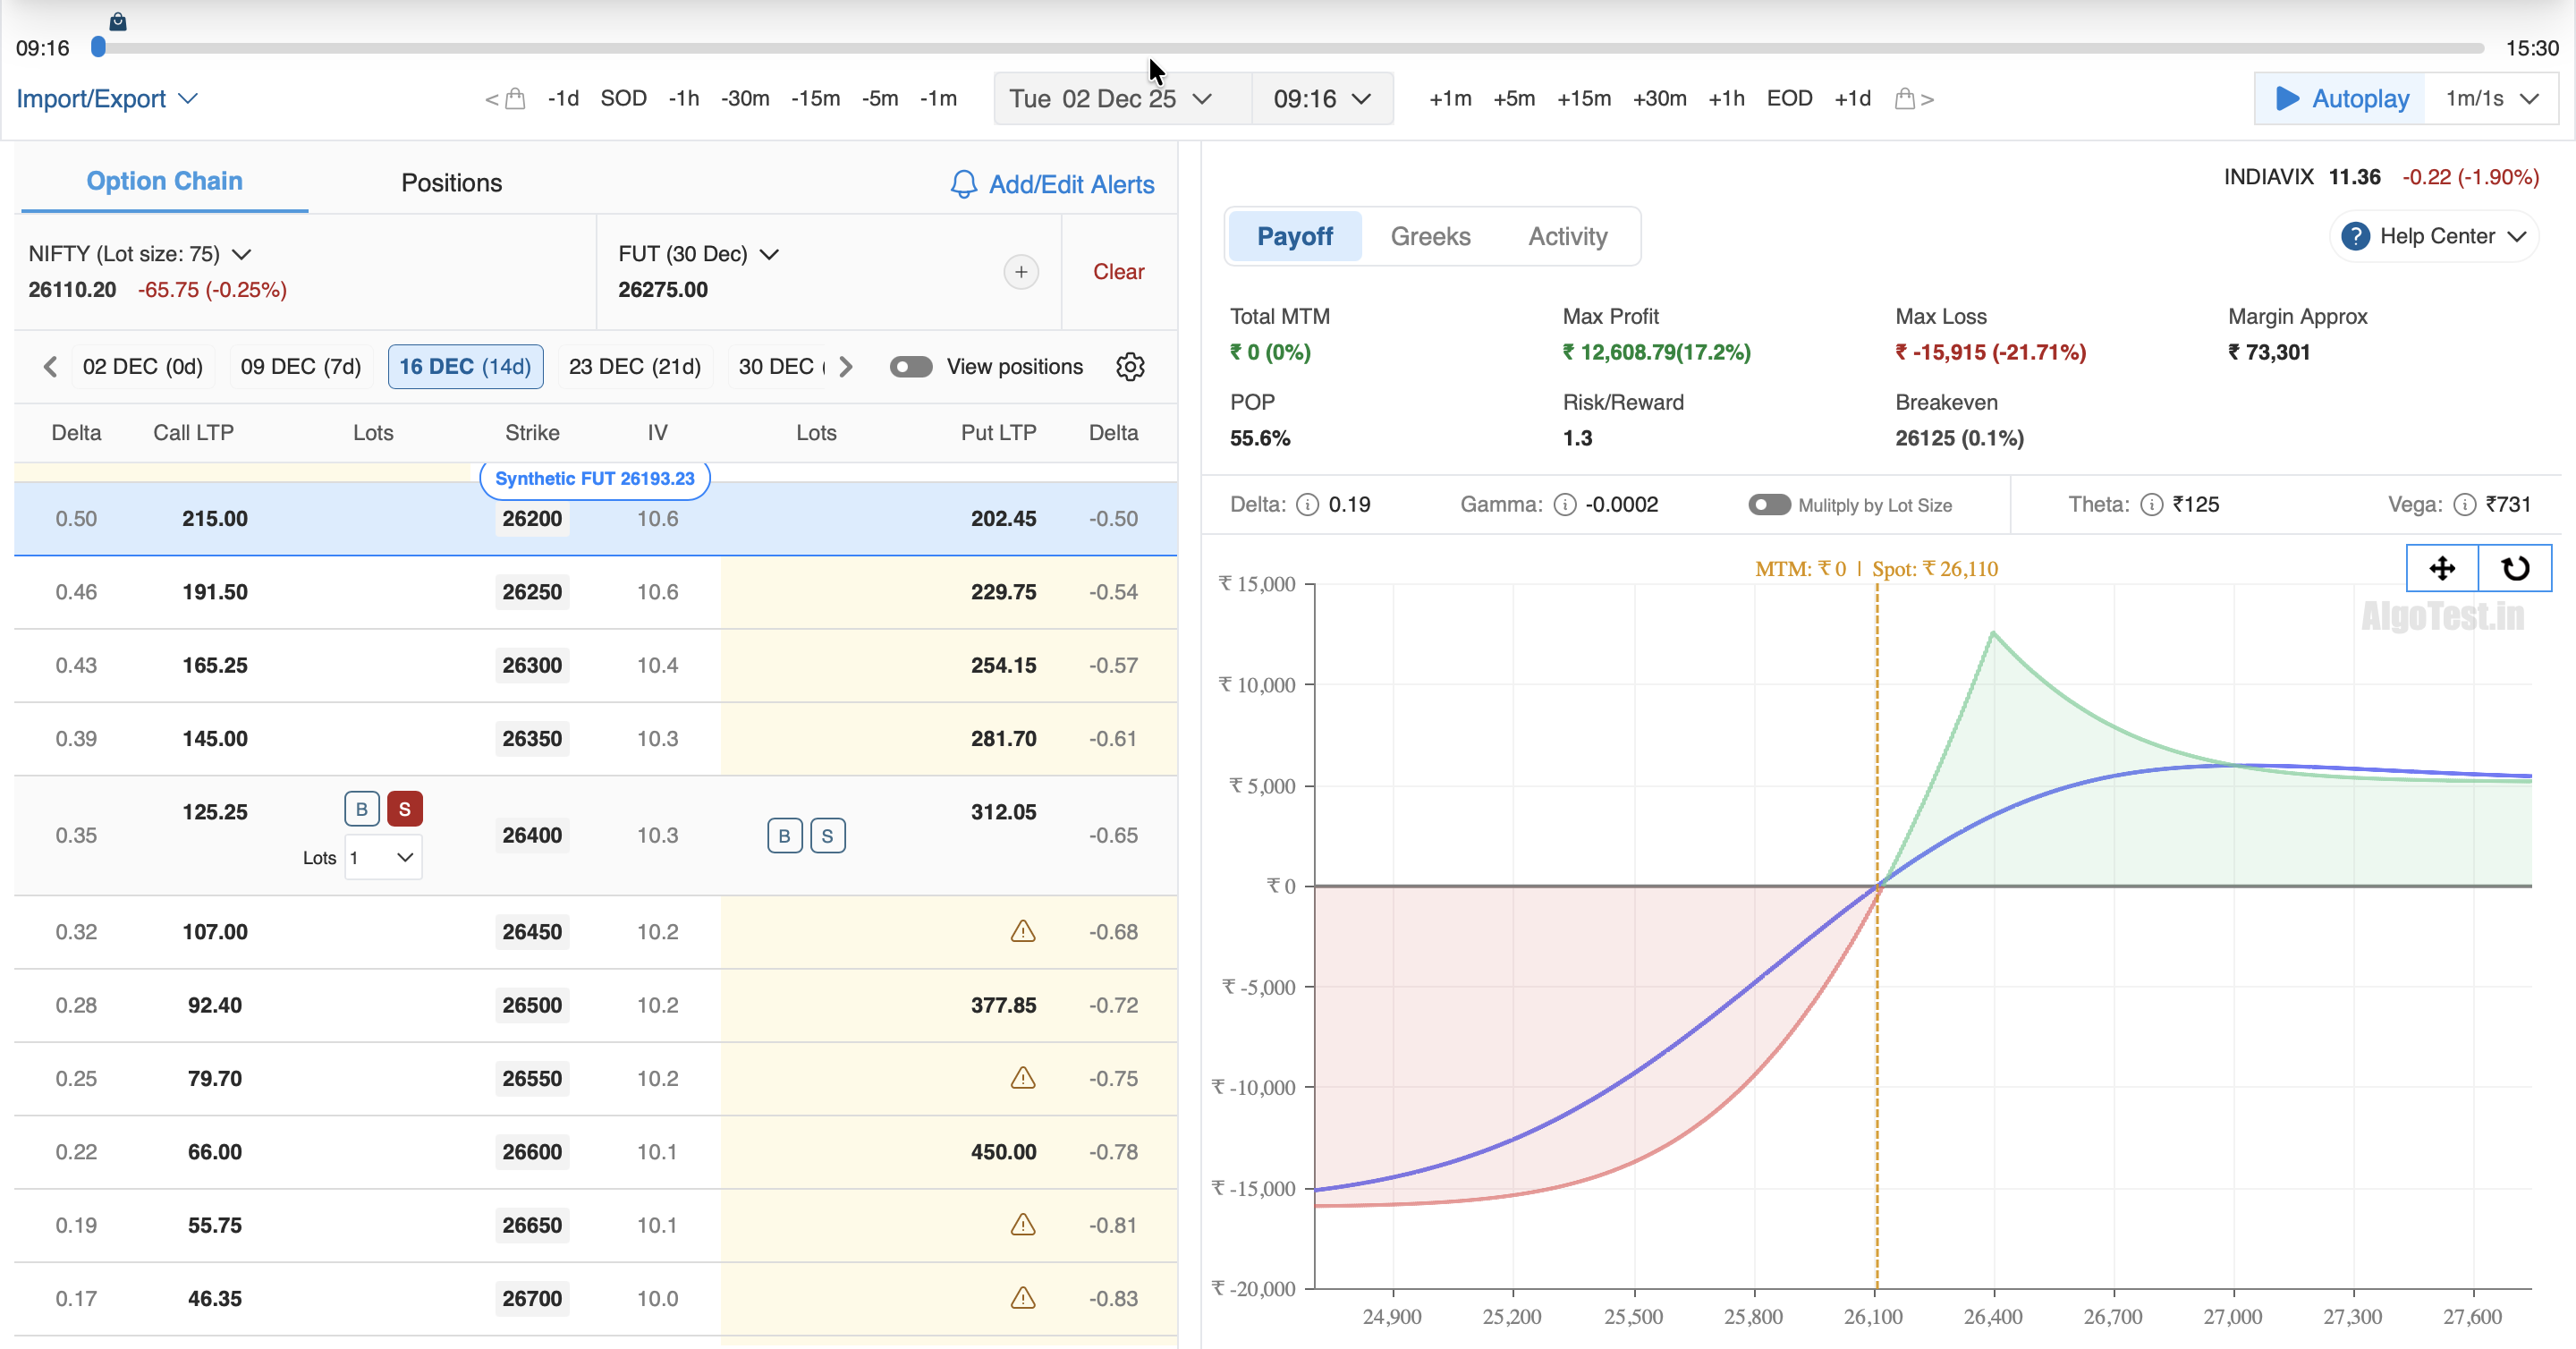The width and height of the screenshot is (2576, 1349).
Task: Click warning icon on 26450 put
Action: (x=1022, y=931)
